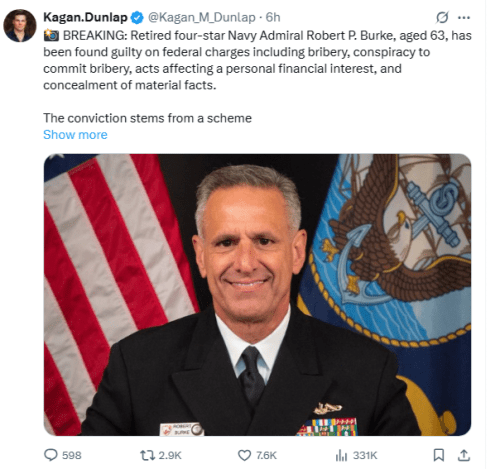Bookmark this post
500x469 pixels.
pos(439,455)
